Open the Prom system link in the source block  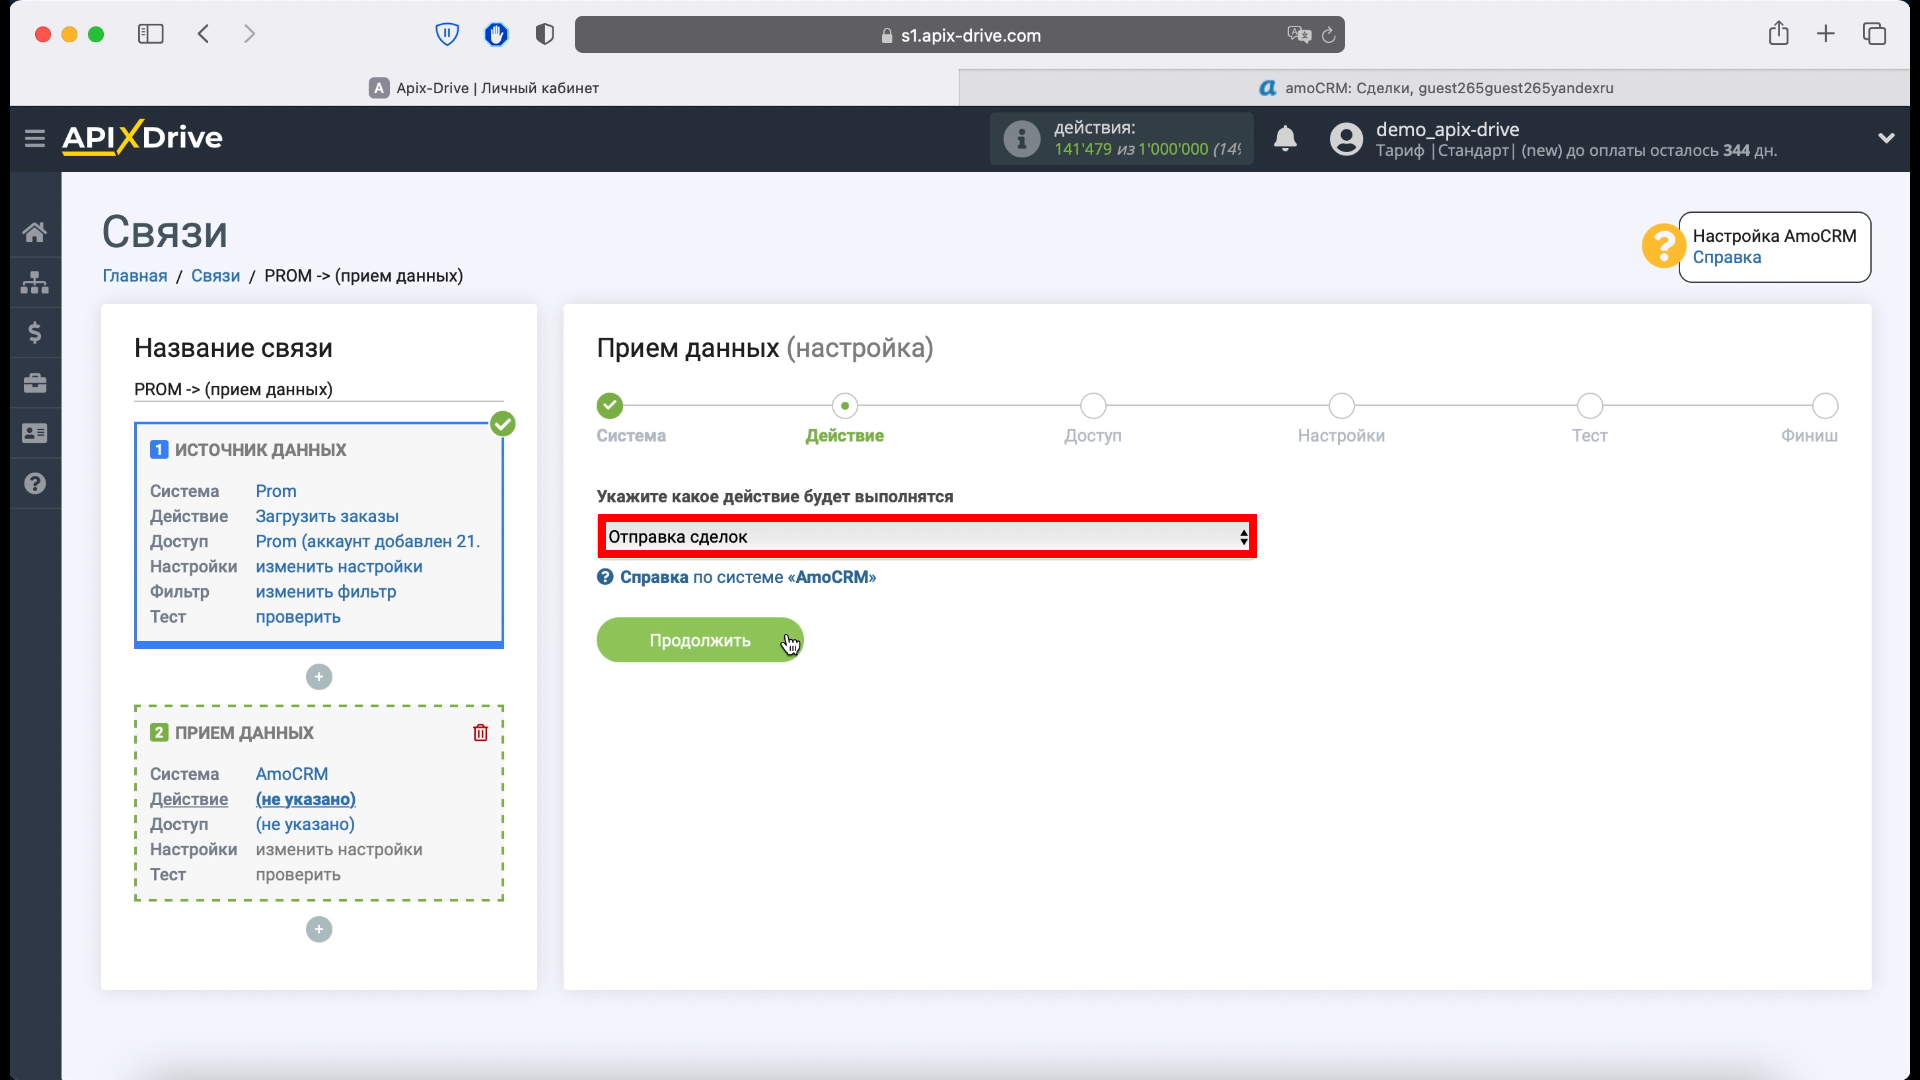point(276,491)
